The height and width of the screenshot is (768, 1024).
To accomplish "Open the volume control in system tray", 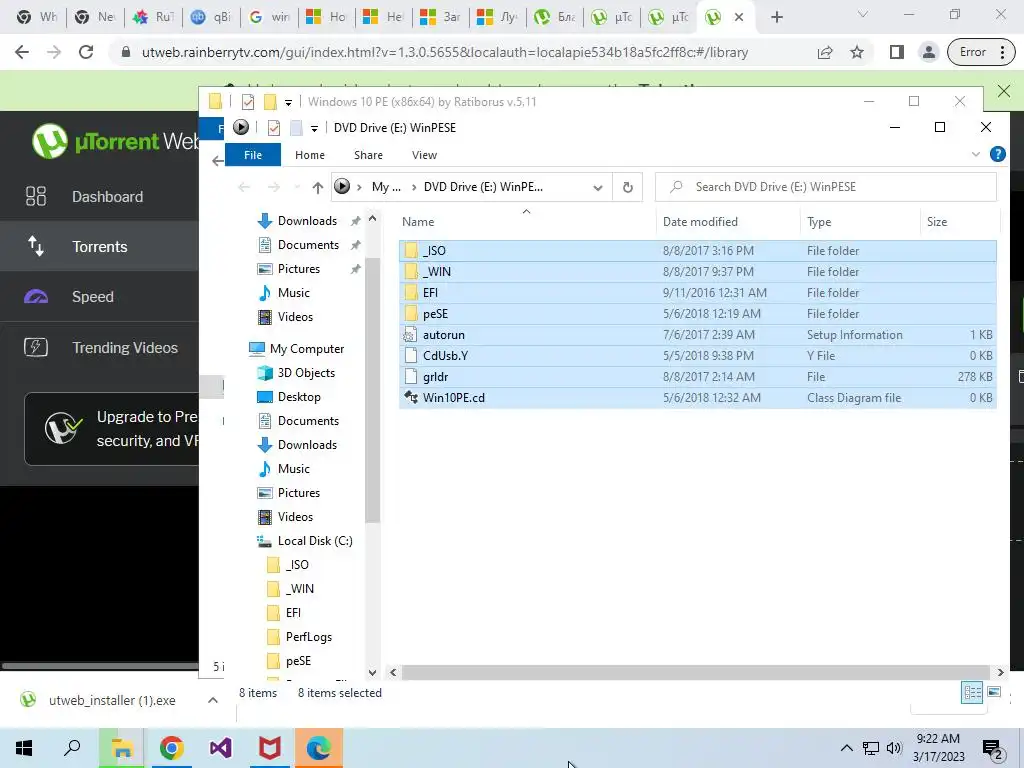I will pos(894,748).
